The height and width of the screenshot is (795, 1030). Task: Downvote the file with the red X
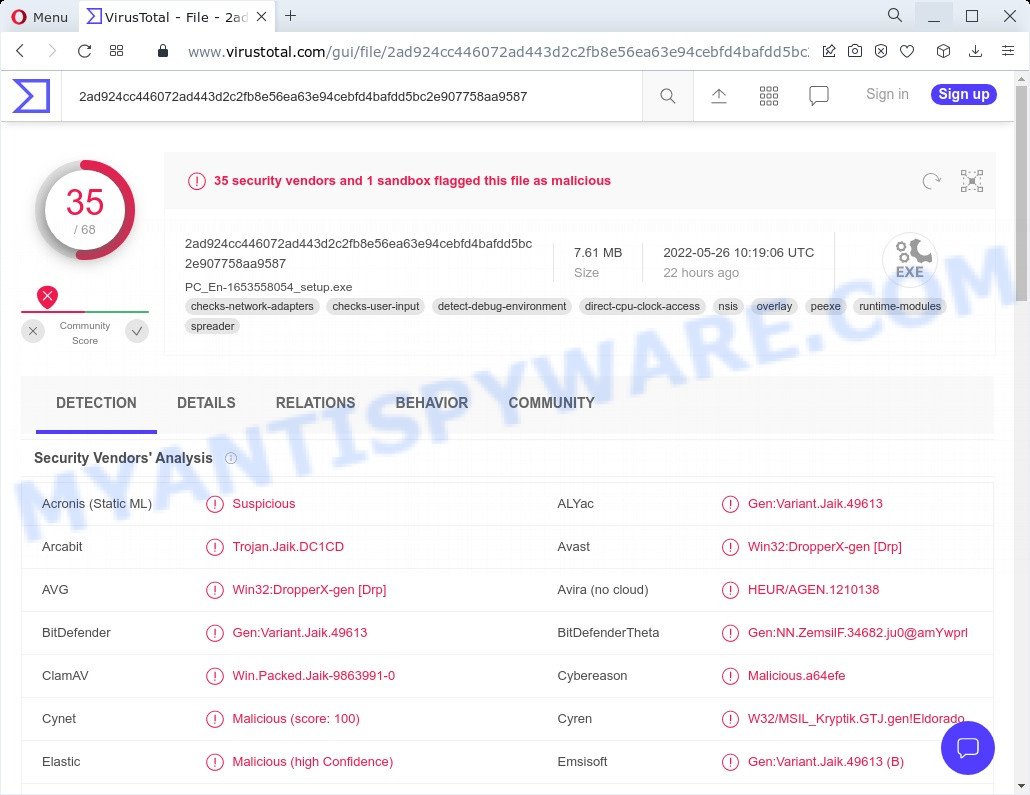point(47,296)
